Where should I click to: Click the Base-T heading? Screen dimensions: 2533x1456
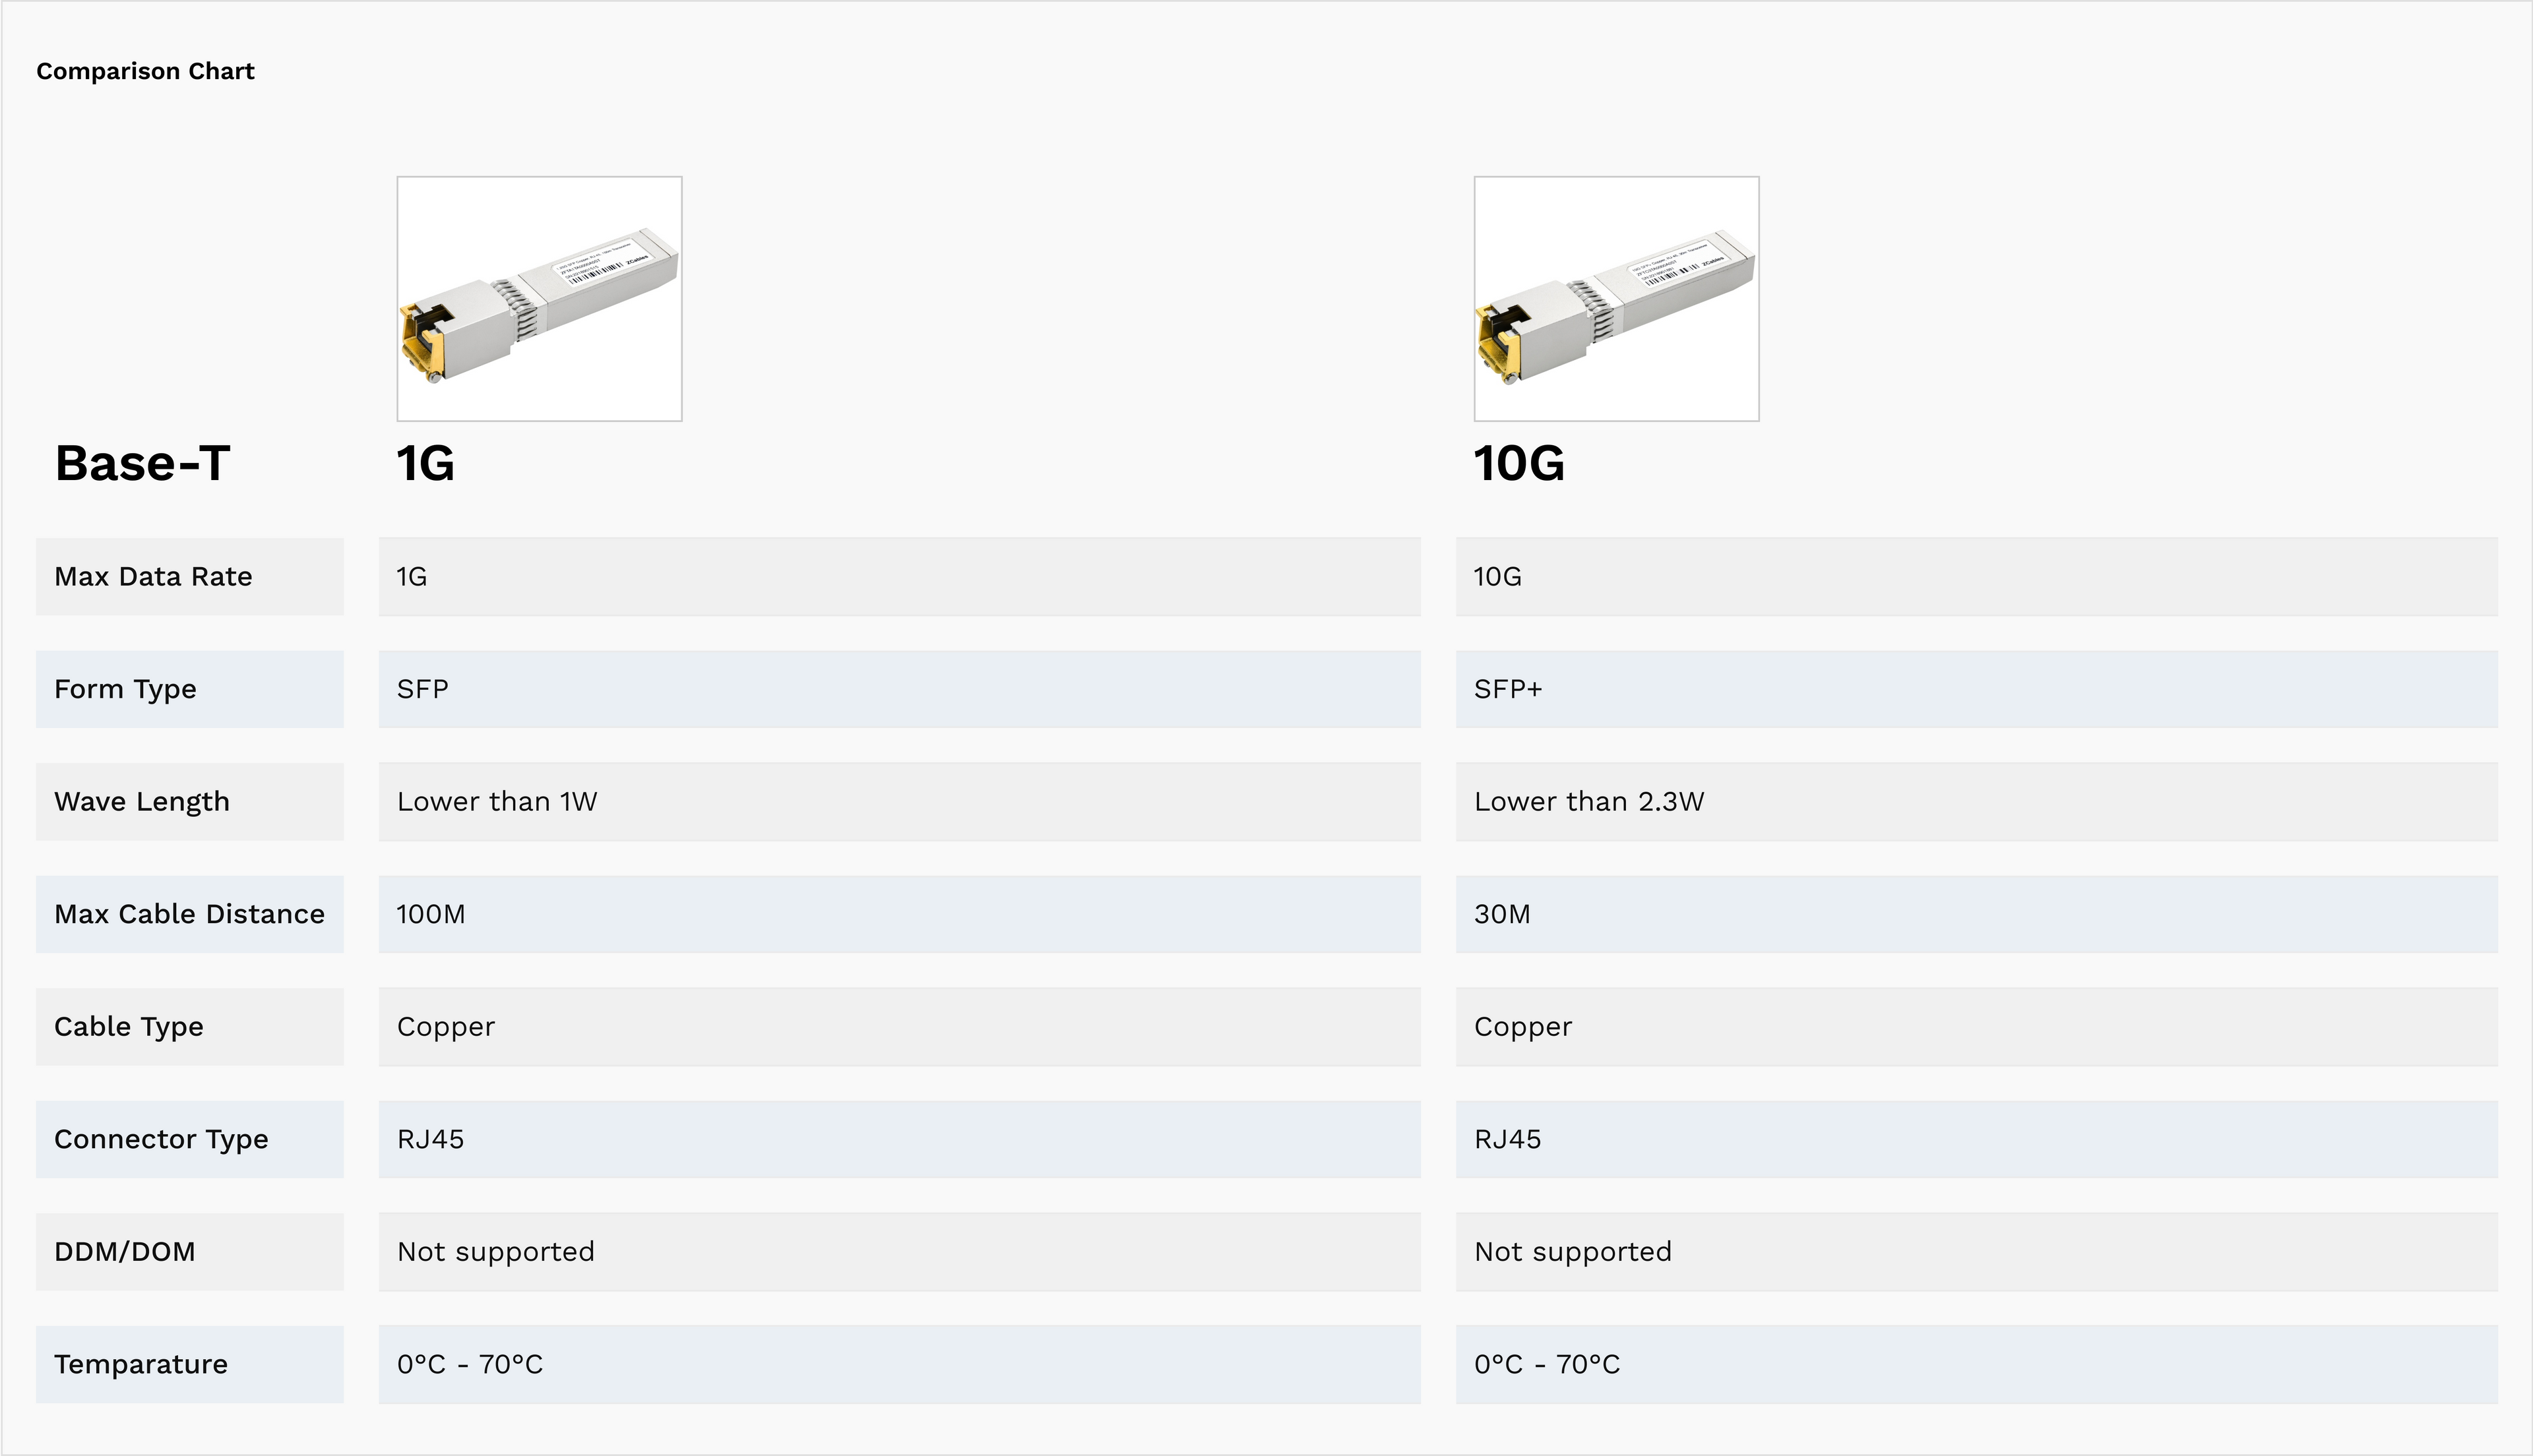tap(142, 464)
